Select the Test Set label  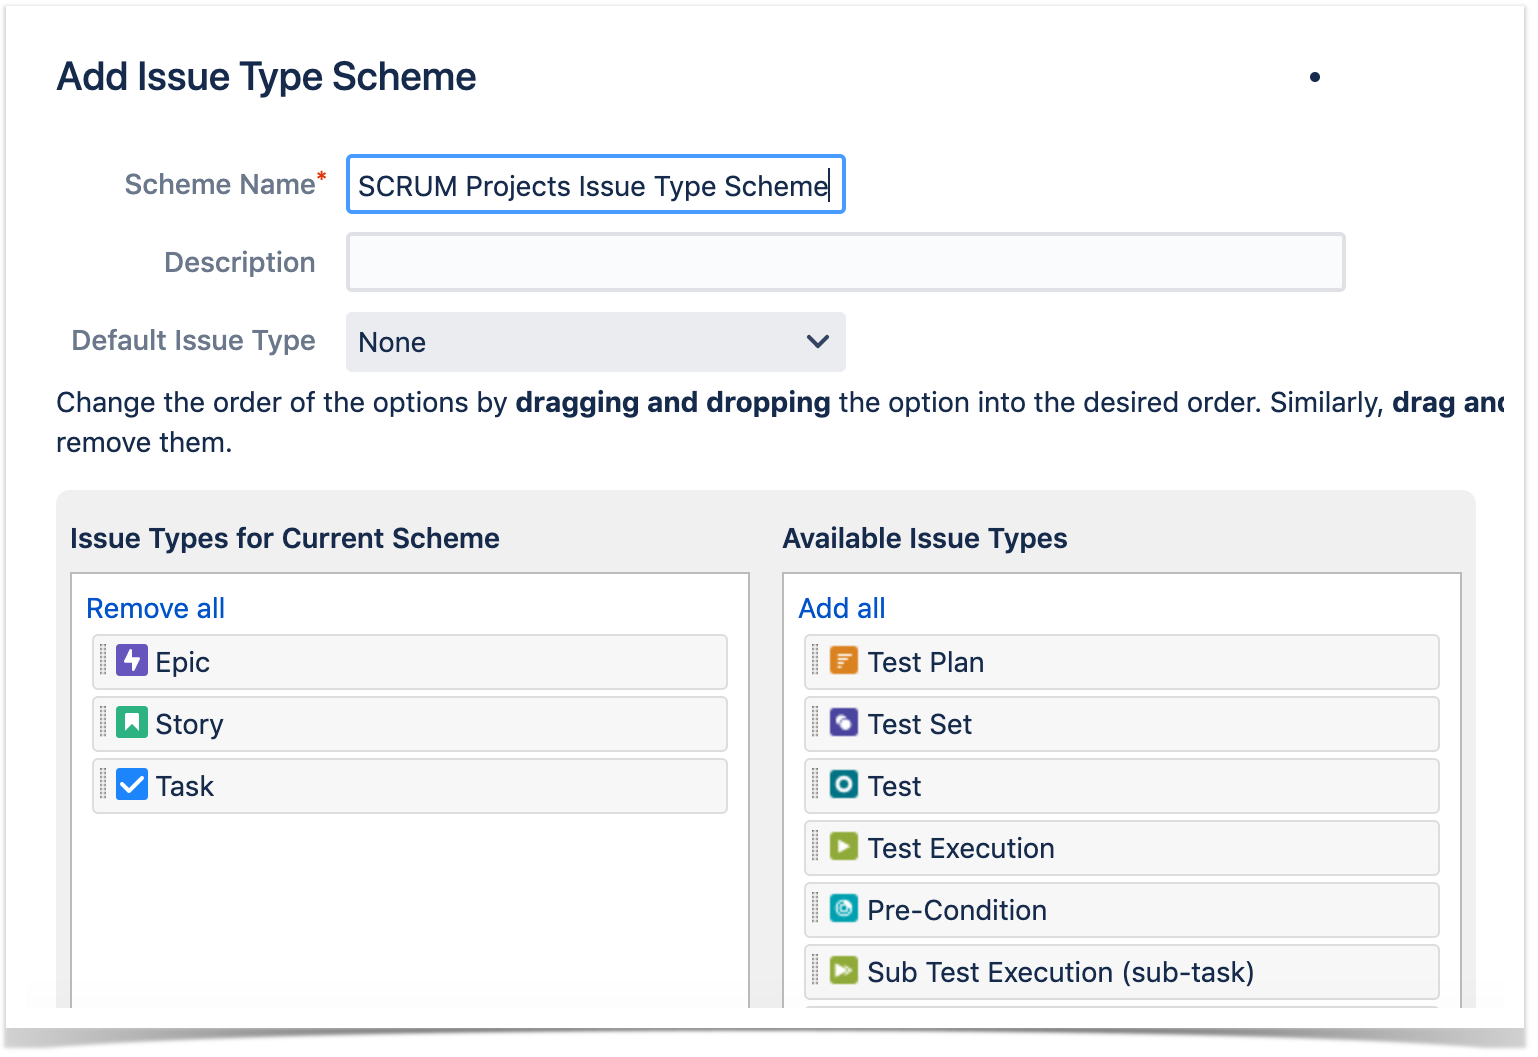(920, 724)
